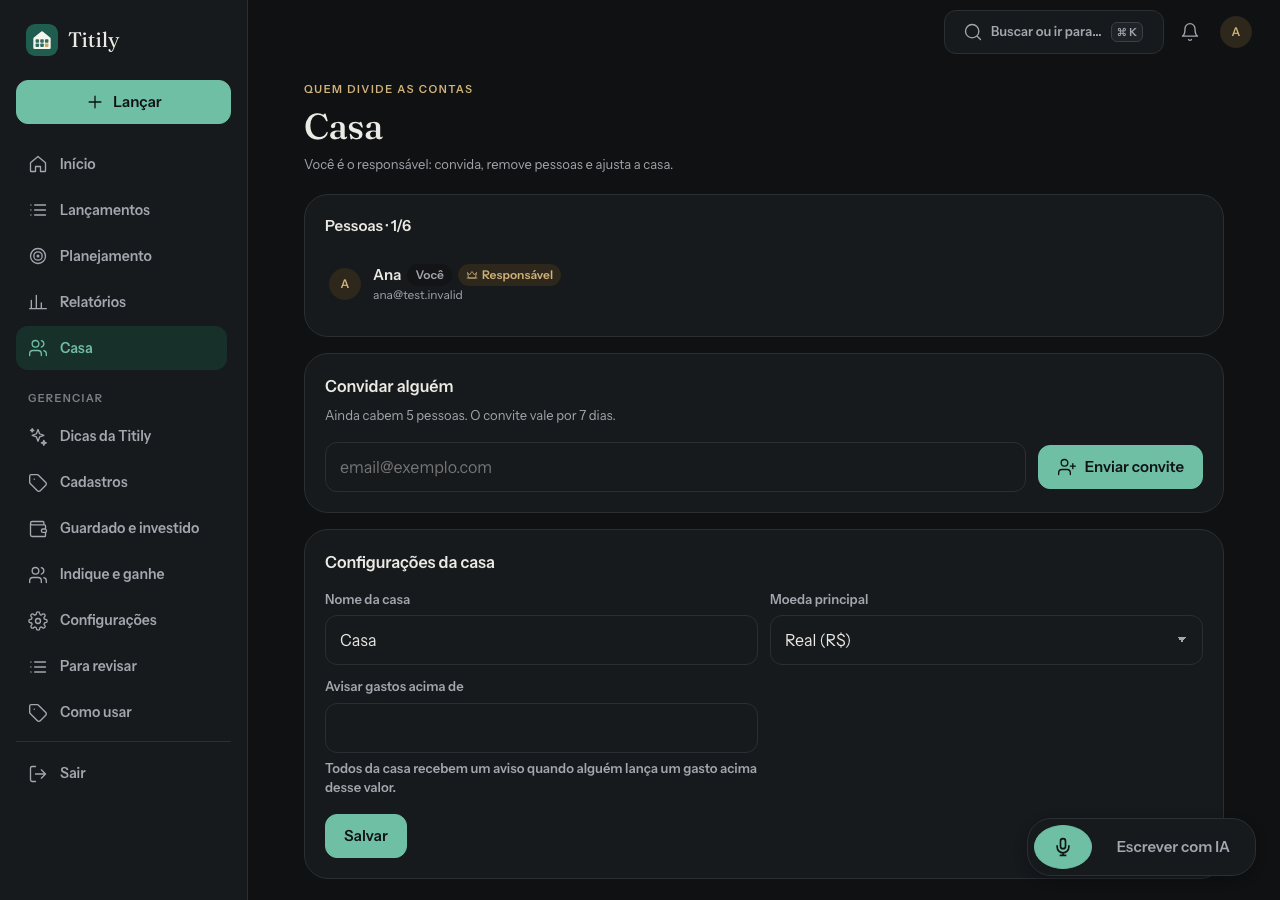Click the ⌘K shortcut badge
This screenshot has height=900, width=1280.
point(1127,32)
